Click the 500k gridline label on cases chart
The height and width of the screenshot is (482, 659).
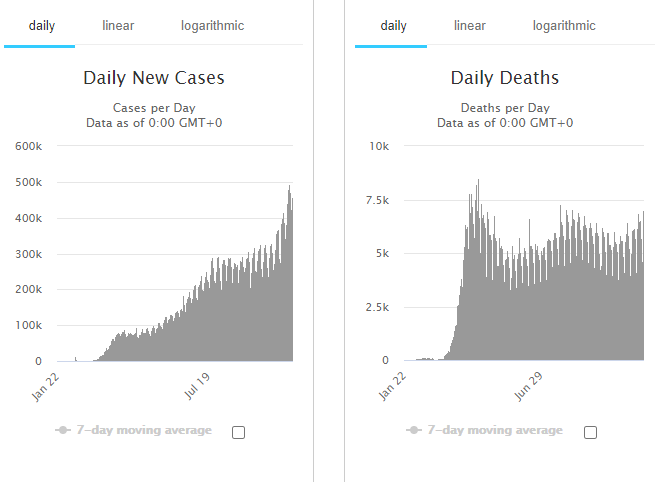coord(29,182)
